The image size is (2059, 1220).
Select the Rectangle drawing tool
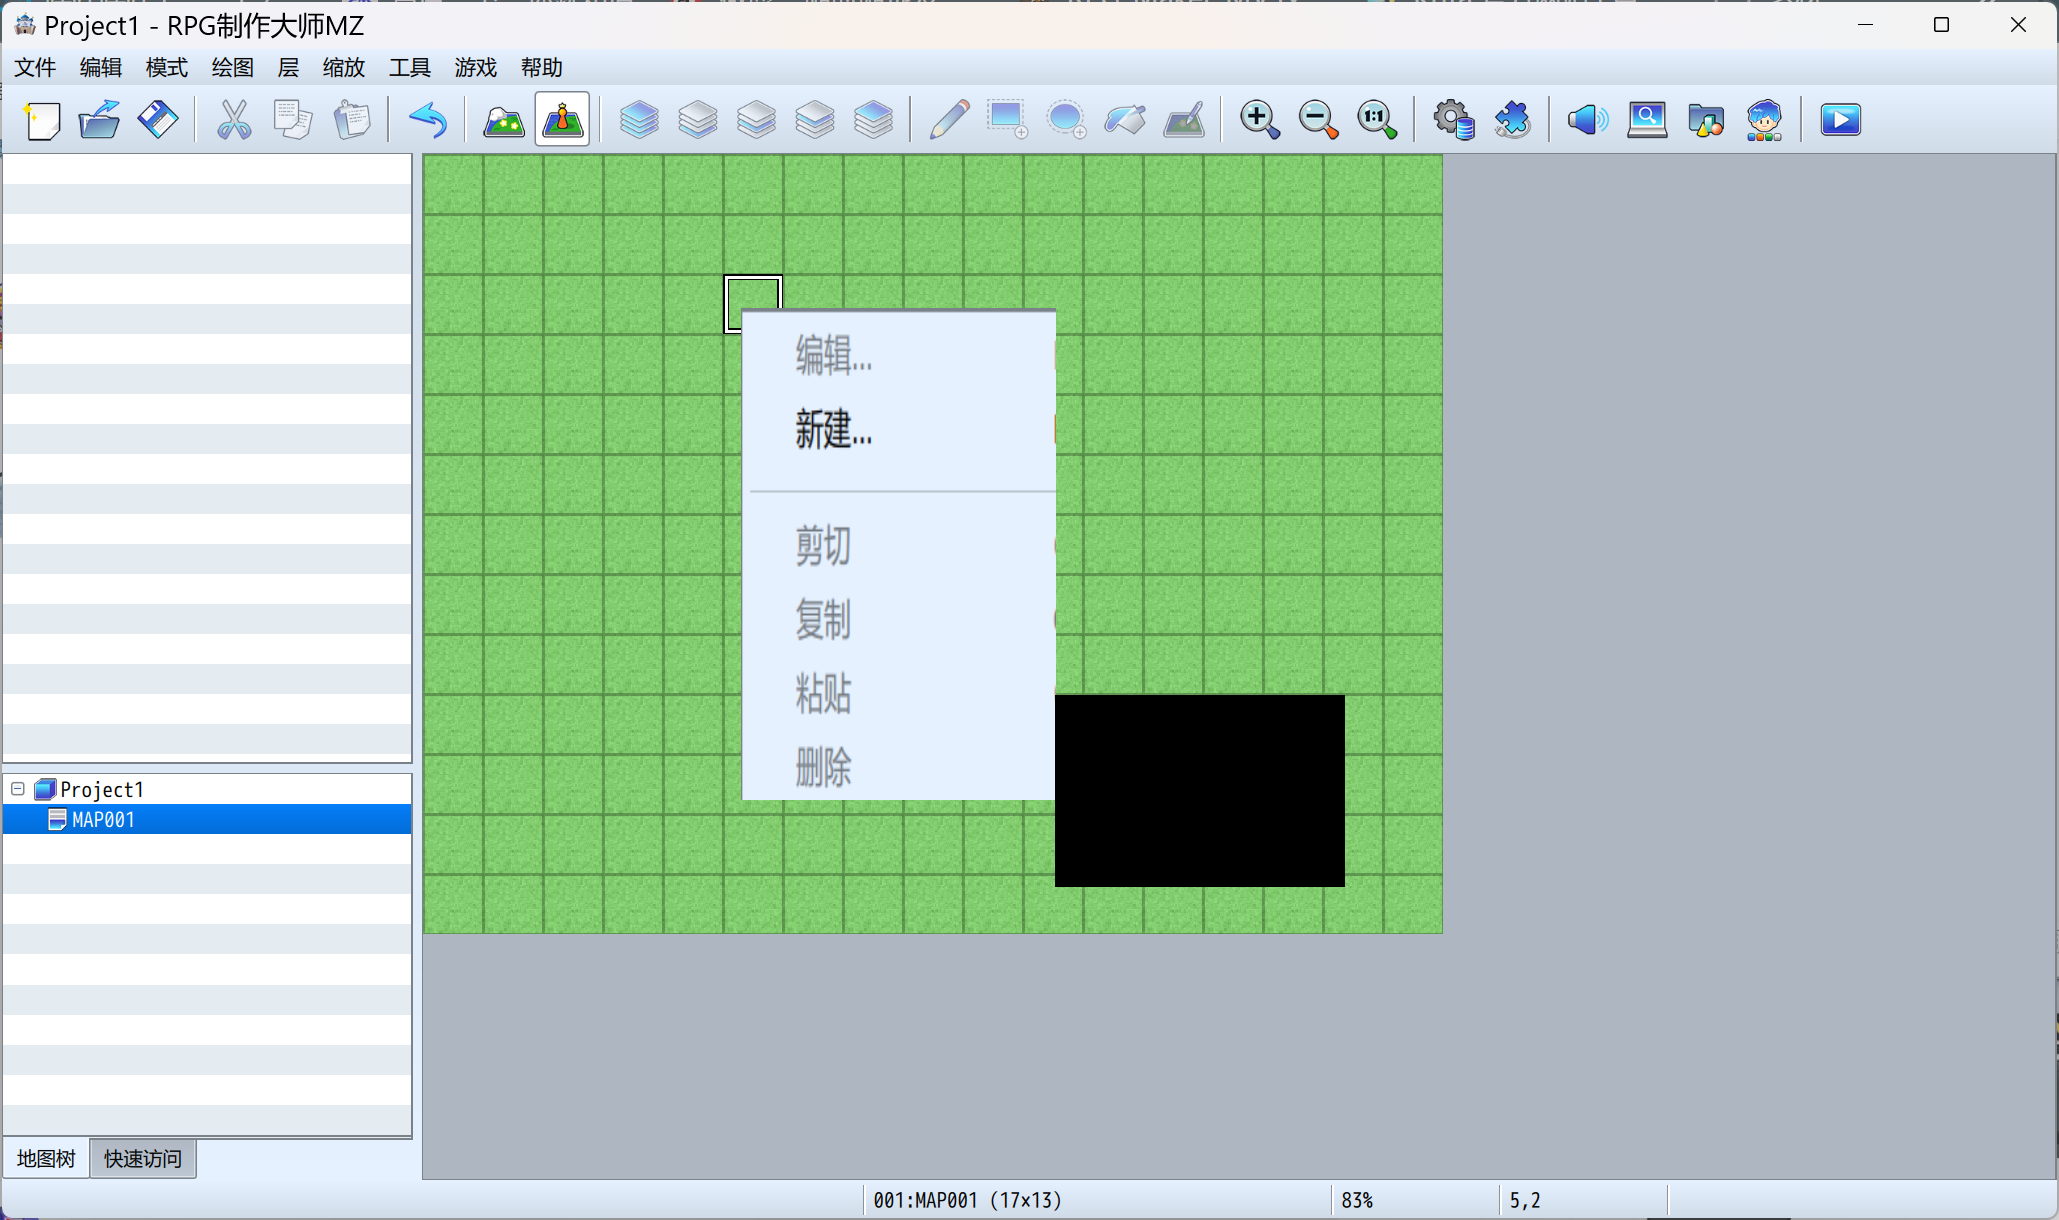click(1007, 120)
